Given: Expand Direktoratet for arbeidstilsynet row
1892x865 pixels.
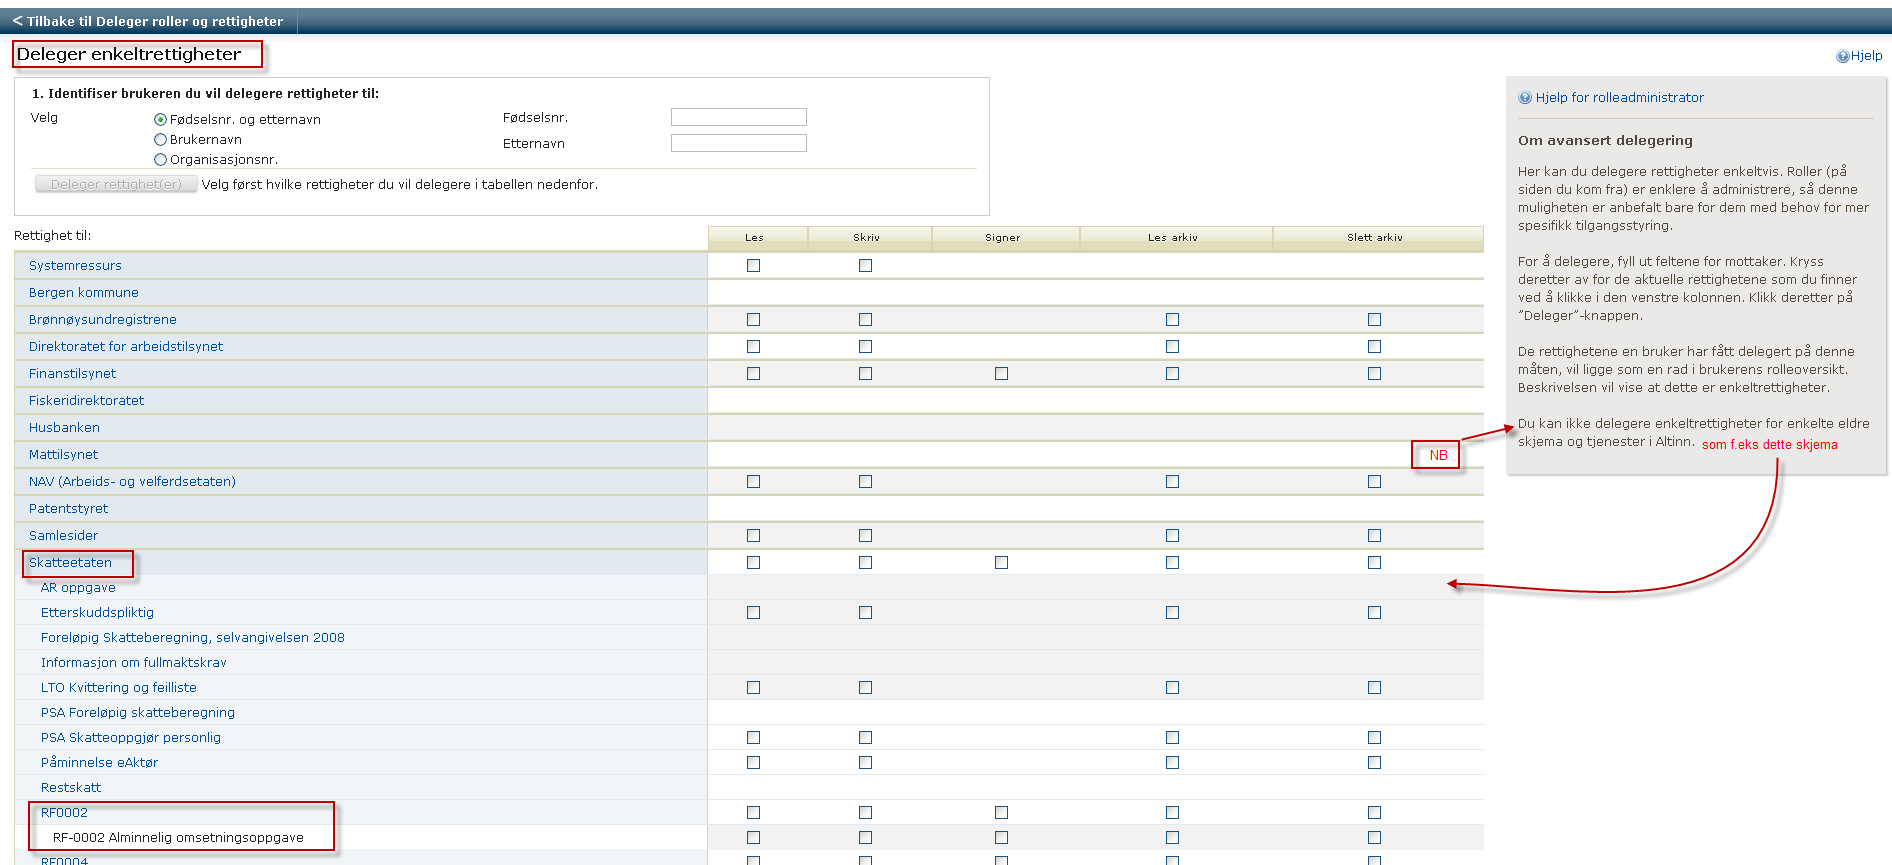Looking at the screenshot, I should (x=126, y=346).
